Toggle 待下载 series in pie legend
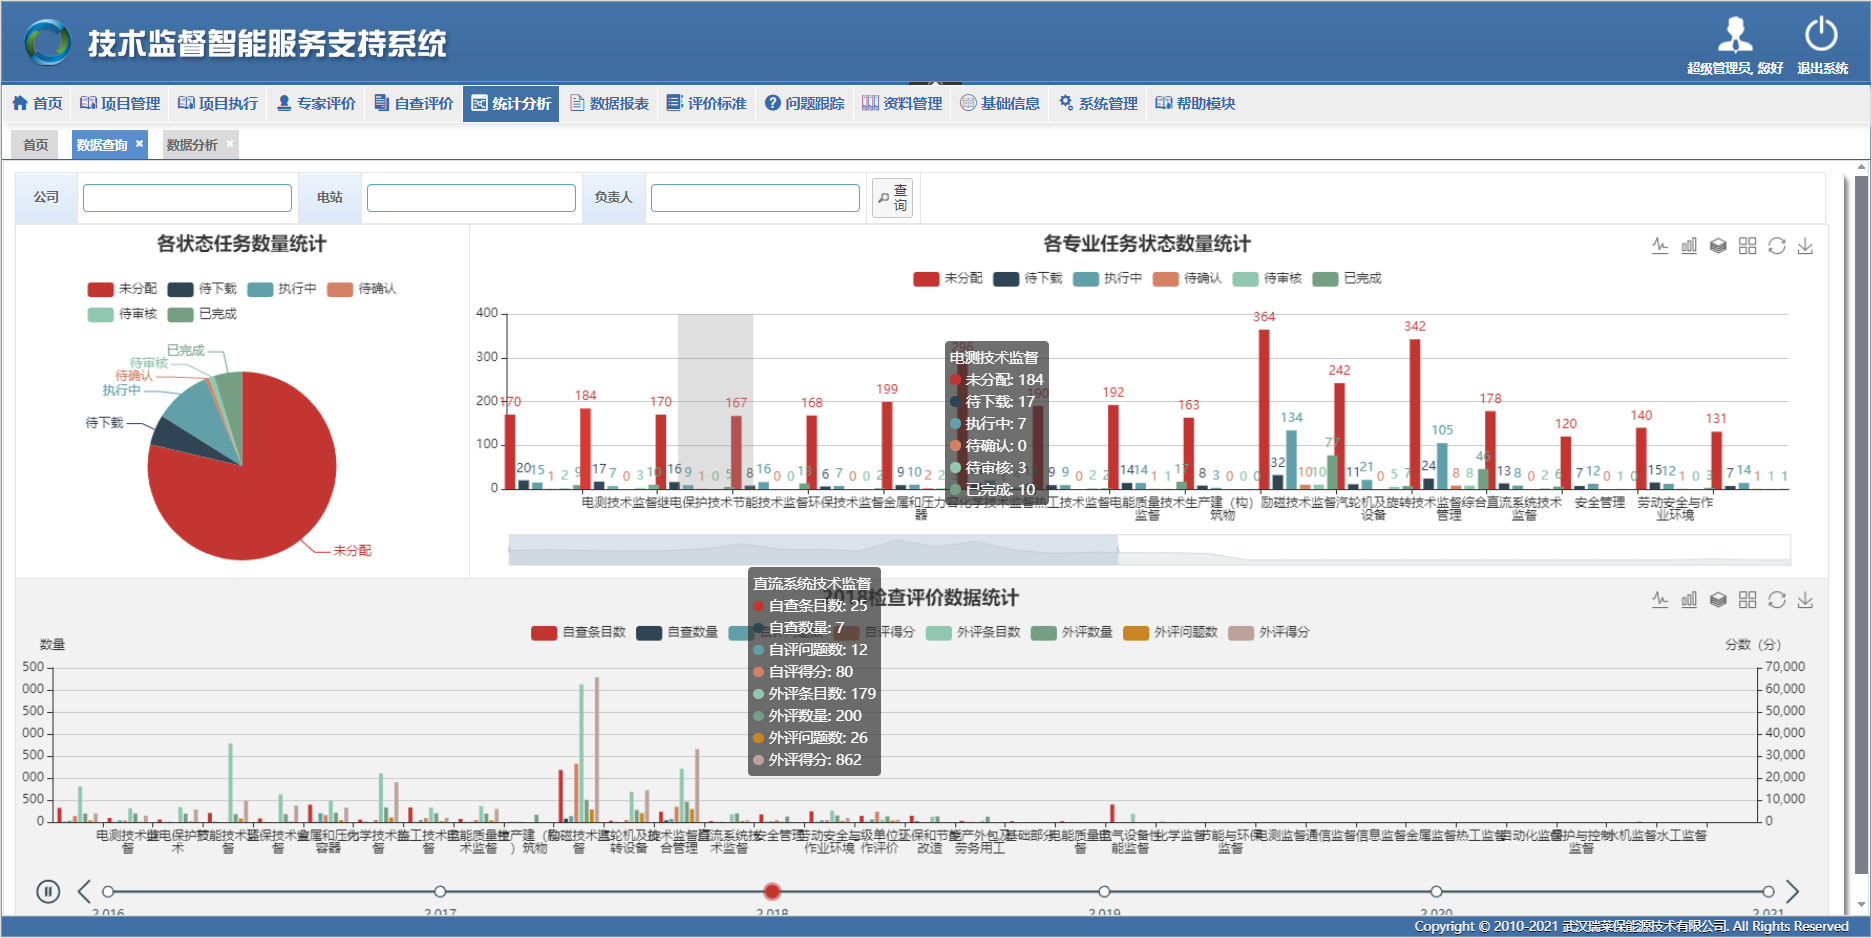The height and width of the screenshot is (938, 1872). 202,289
